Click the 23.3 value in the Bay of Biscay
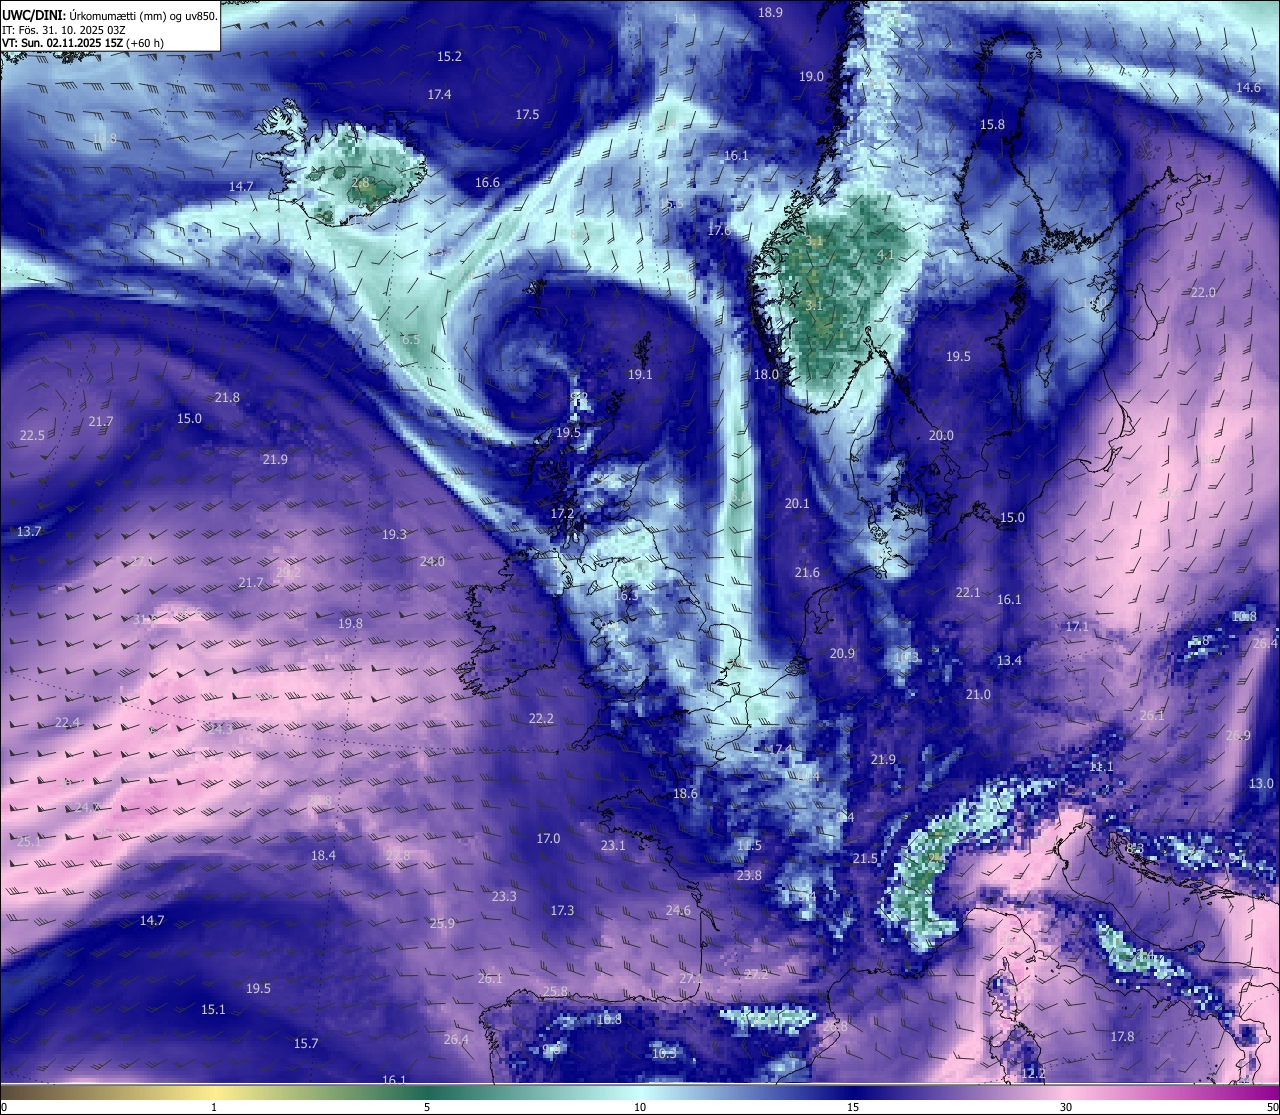This screenshot has width=1280, height=1115. click(504, 897)
